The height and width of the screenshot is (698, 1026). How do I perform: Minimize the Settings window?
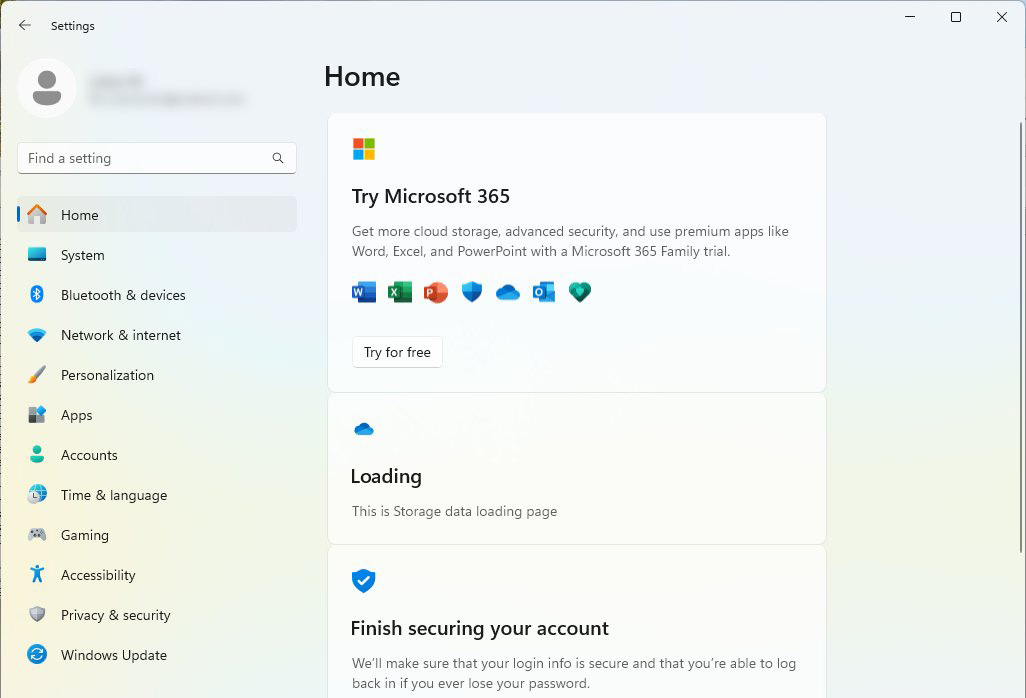pyautogui.click(x=910, y=17)
